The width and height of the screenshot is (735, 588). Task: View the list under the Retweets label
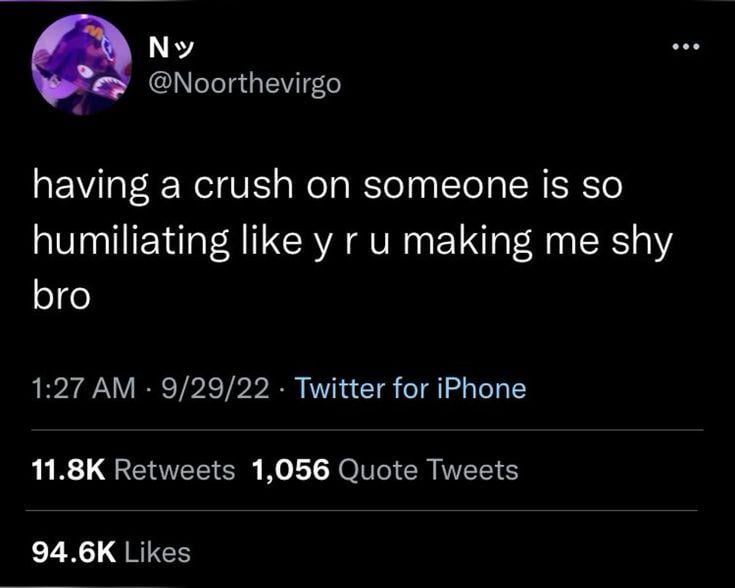pyautogui.click(x=176, y=469)
